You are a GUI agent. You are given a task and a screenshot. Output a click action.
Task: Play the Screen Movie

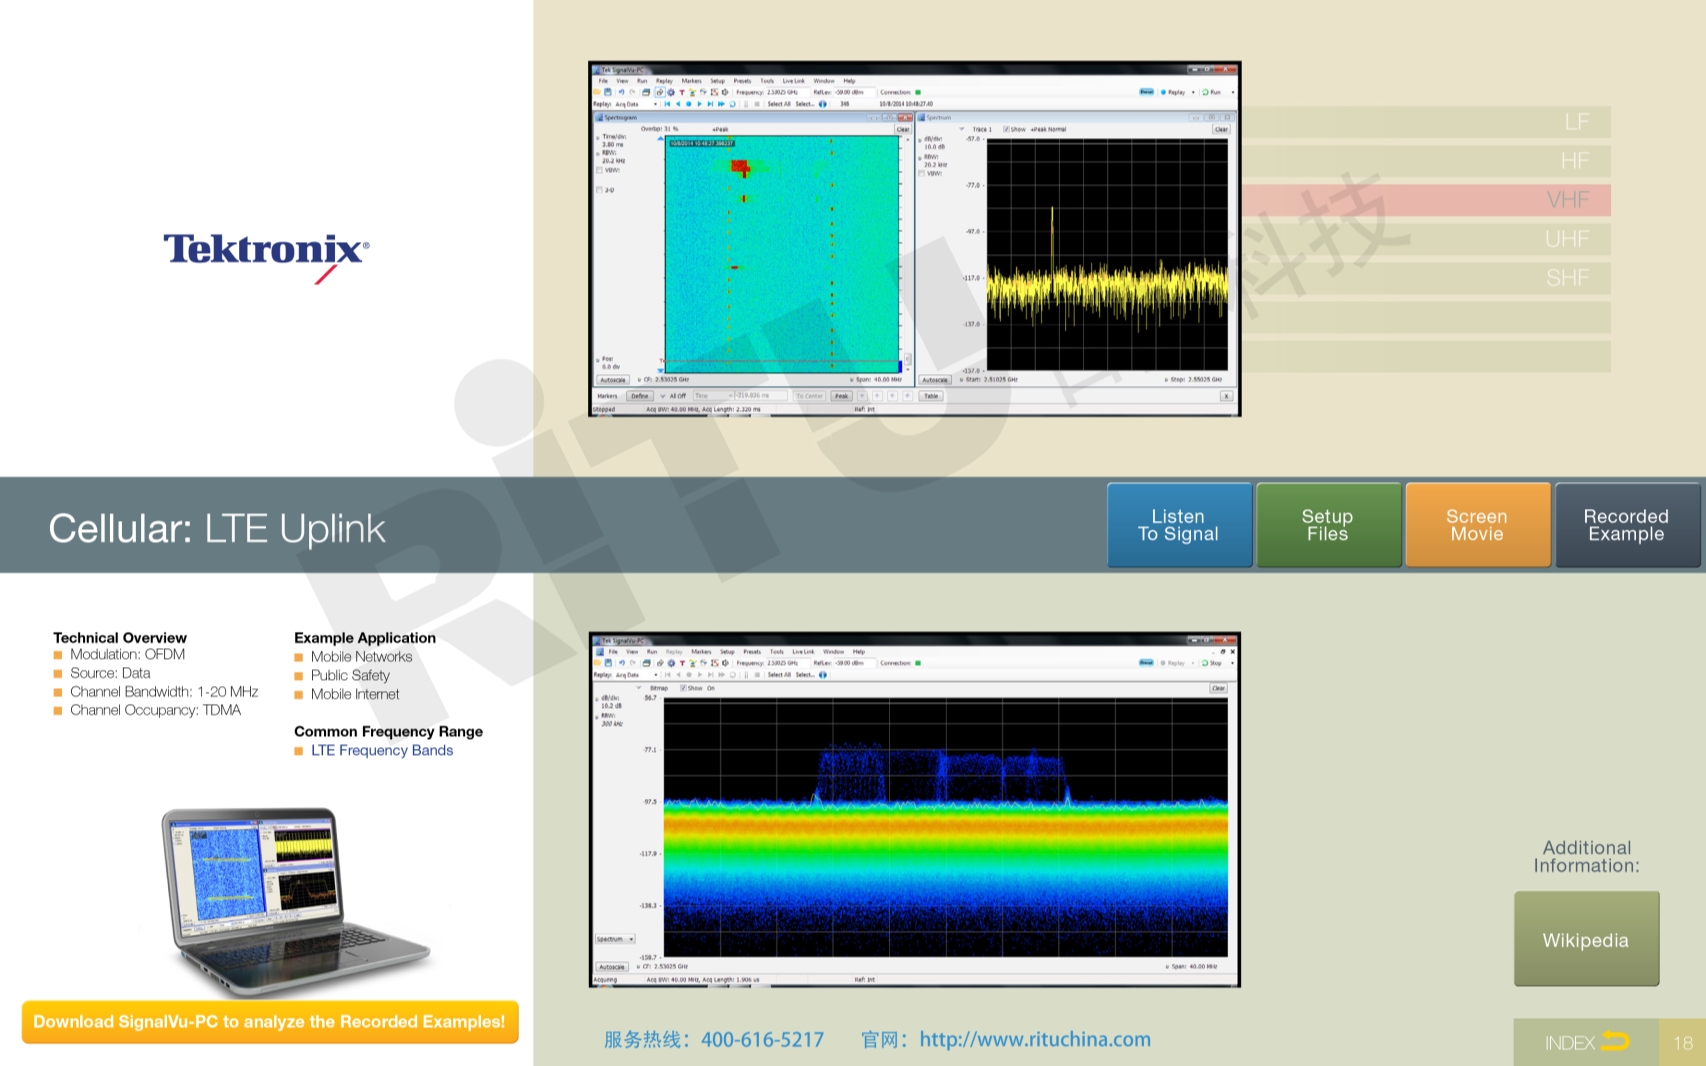coord(1477,525)
